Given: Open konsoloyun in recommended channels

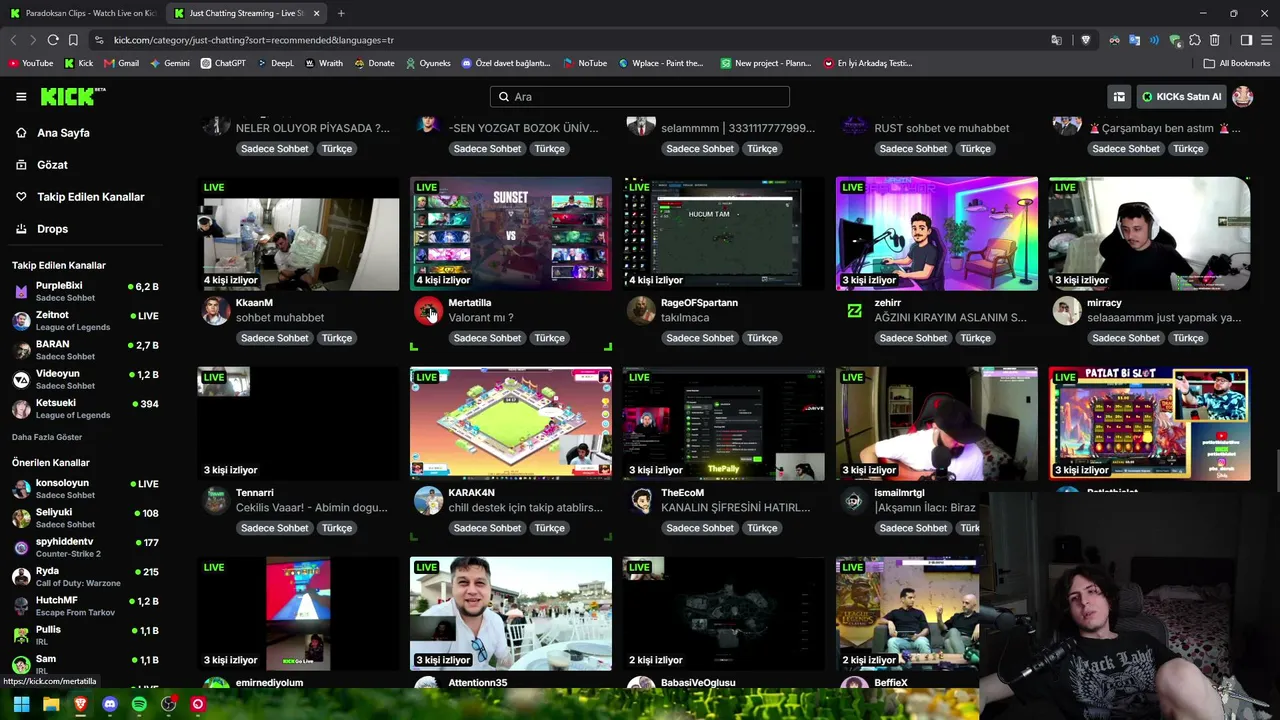Looking at the screenshot, I should coord(85,488).
